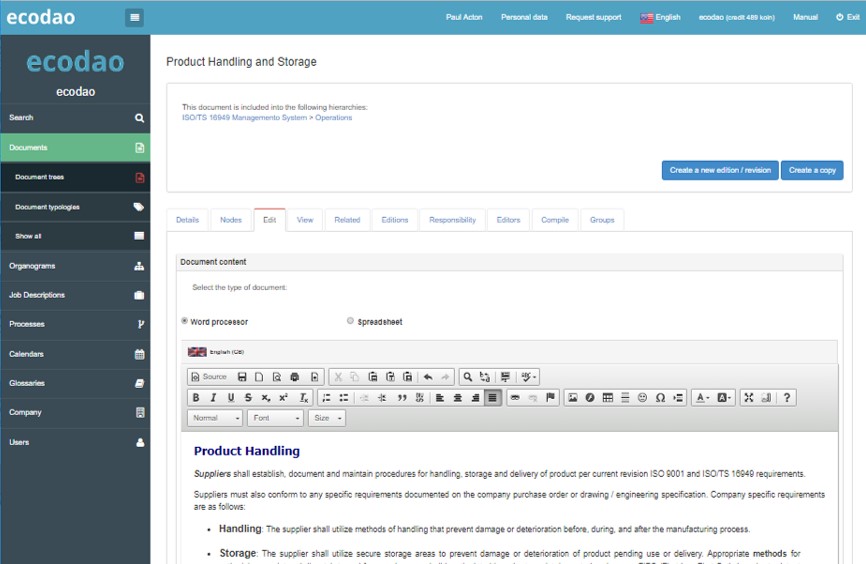Screen dimensions: 866x564
Task: Switch to the Details tab
Action: (x=187, y=220)
